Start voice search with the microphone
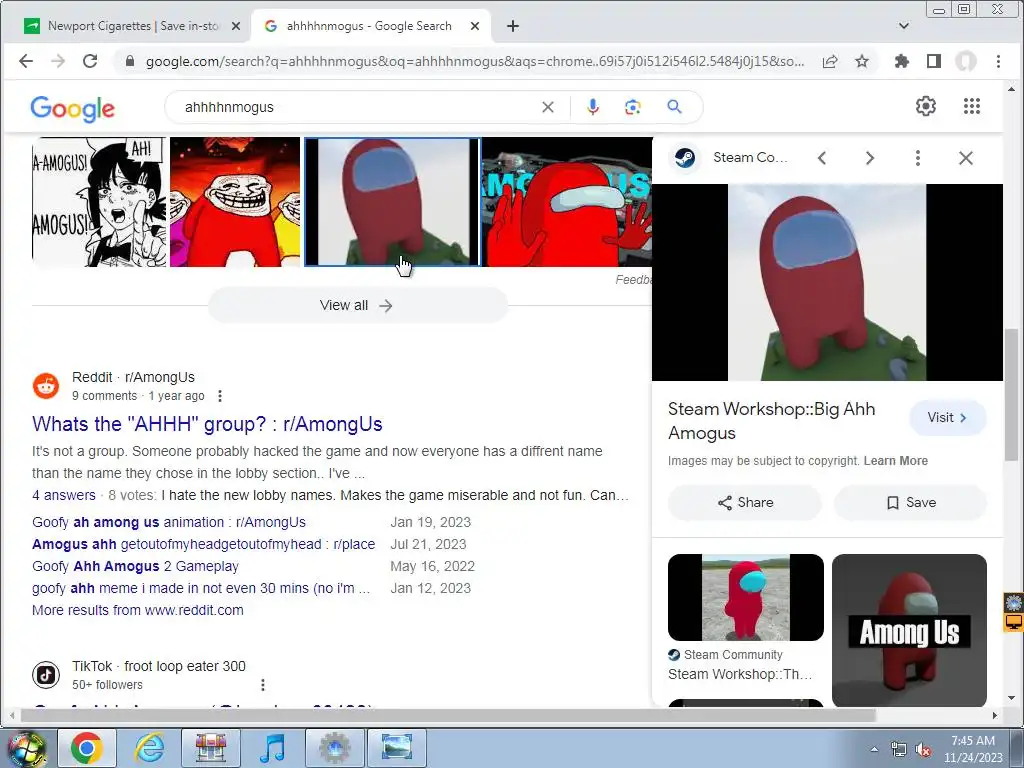This screenshot has width=1024, height=768. (x=592, y=107)
